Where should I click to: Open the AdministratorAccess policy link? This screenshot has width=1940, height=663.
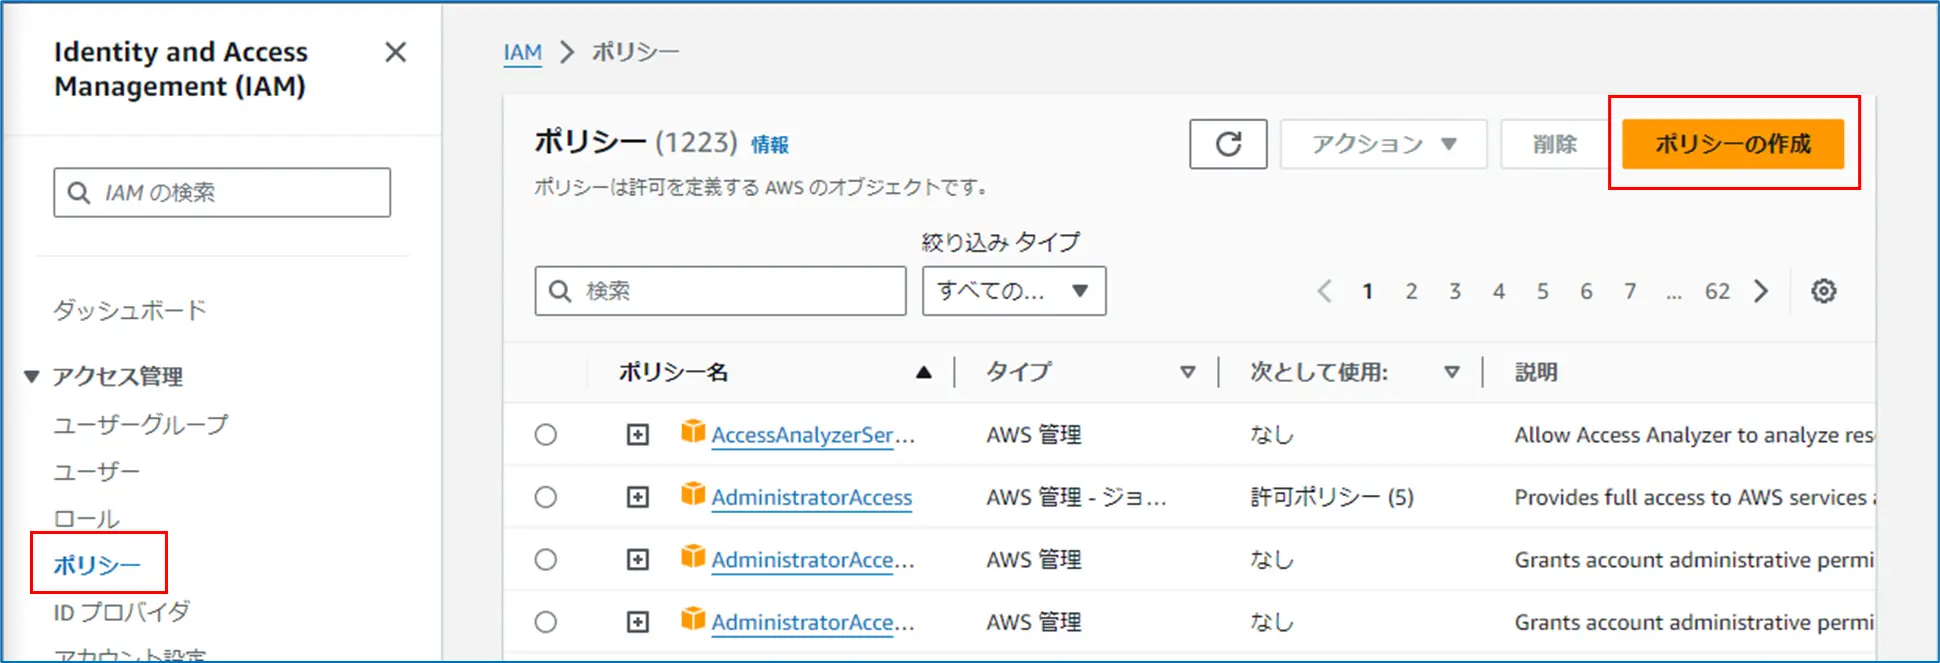click(x=812, y=497)
